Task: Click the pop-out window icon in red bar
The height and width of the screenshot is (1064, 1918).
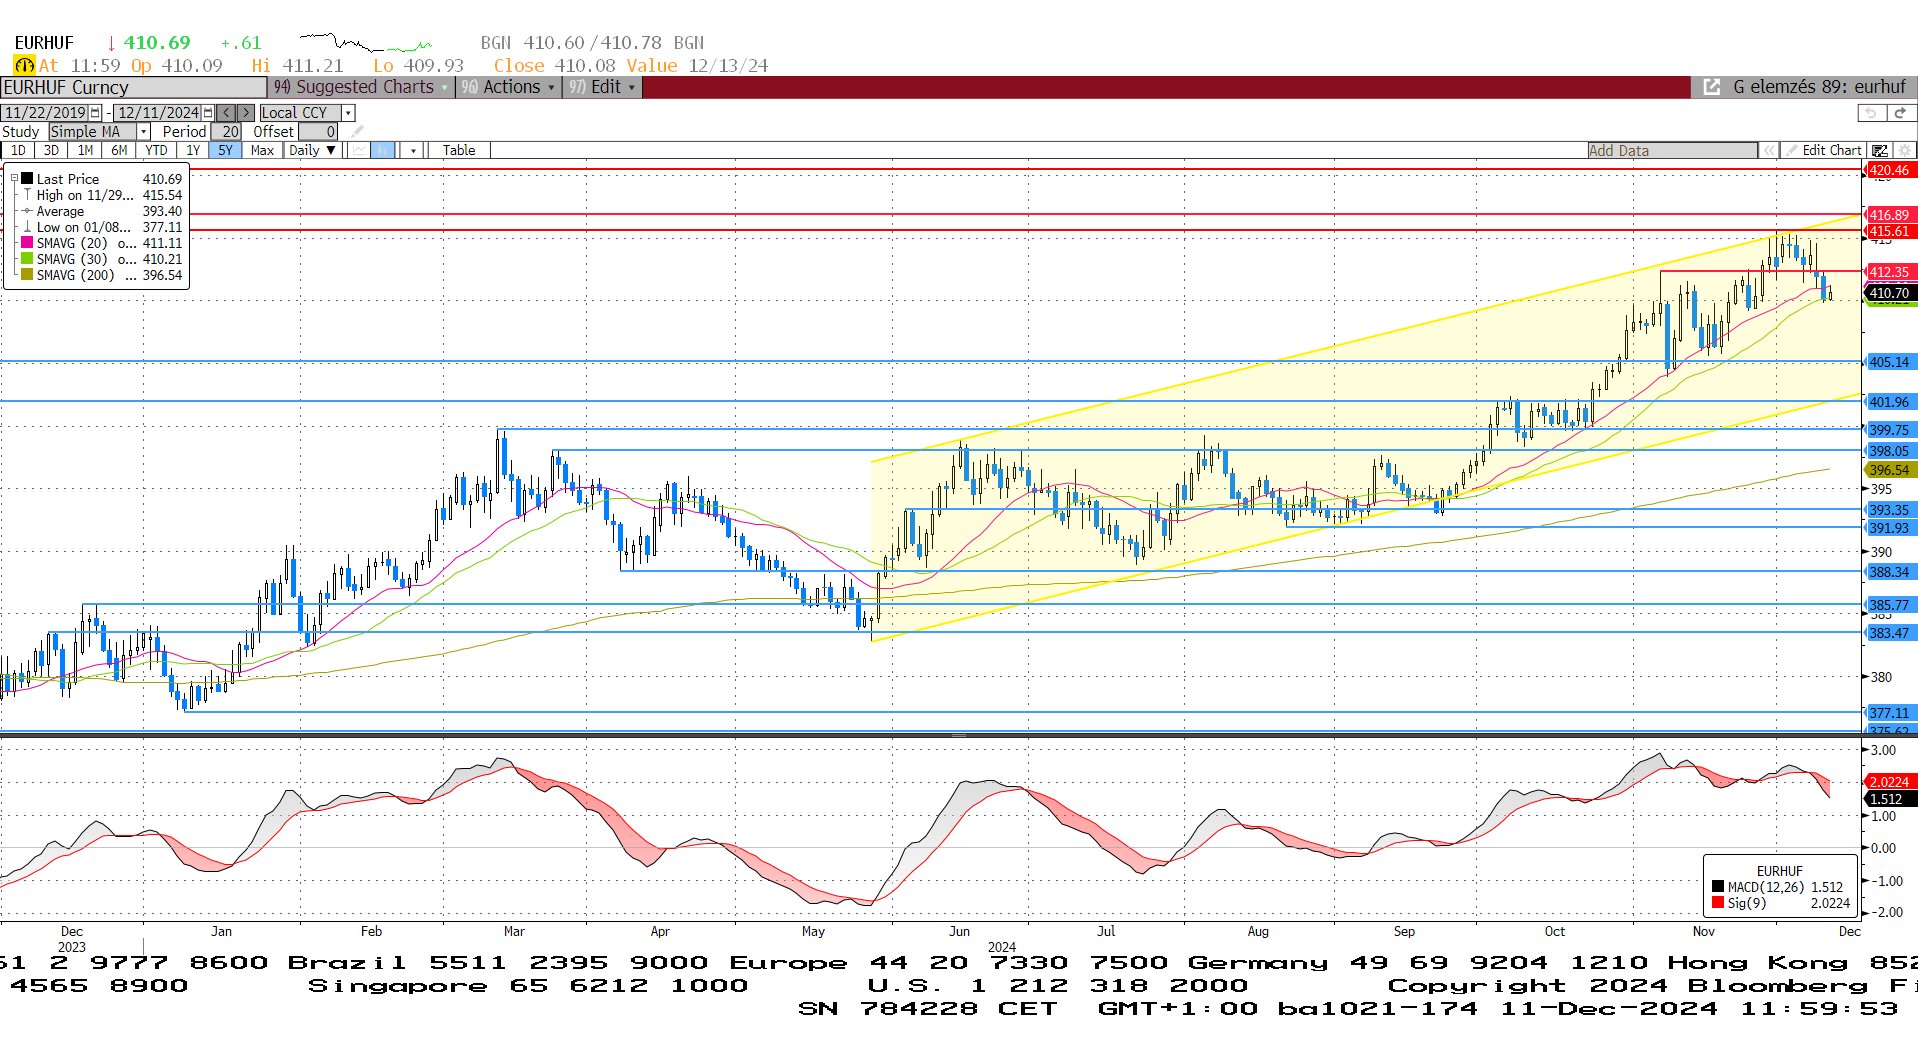Action: tap(1711, 87)
